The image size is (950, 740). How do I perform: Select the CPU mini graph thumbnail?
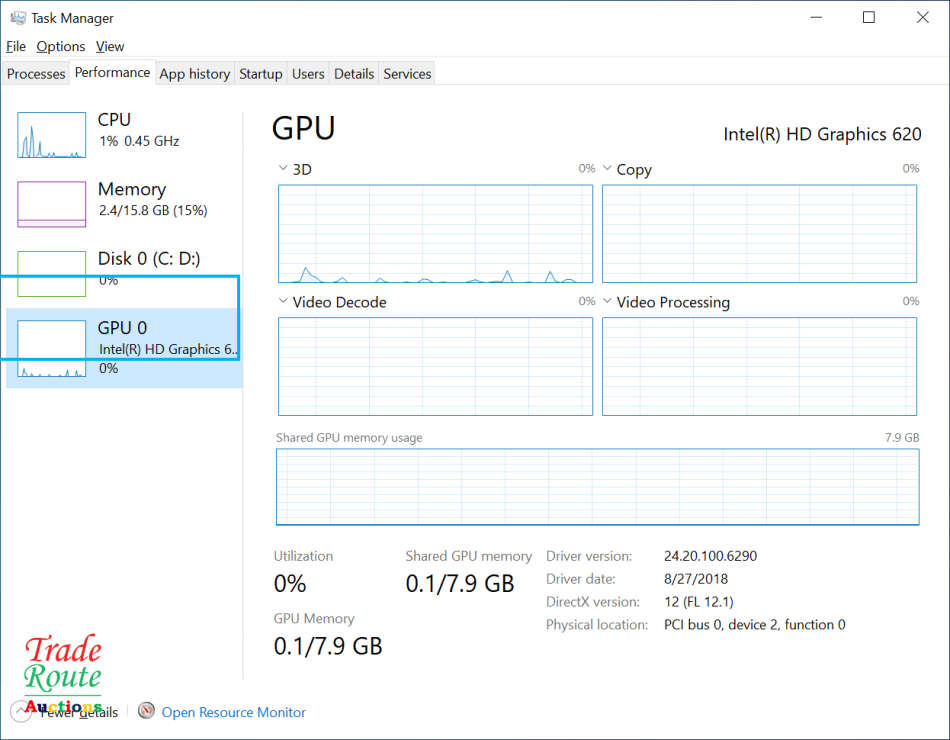point(52,135)
